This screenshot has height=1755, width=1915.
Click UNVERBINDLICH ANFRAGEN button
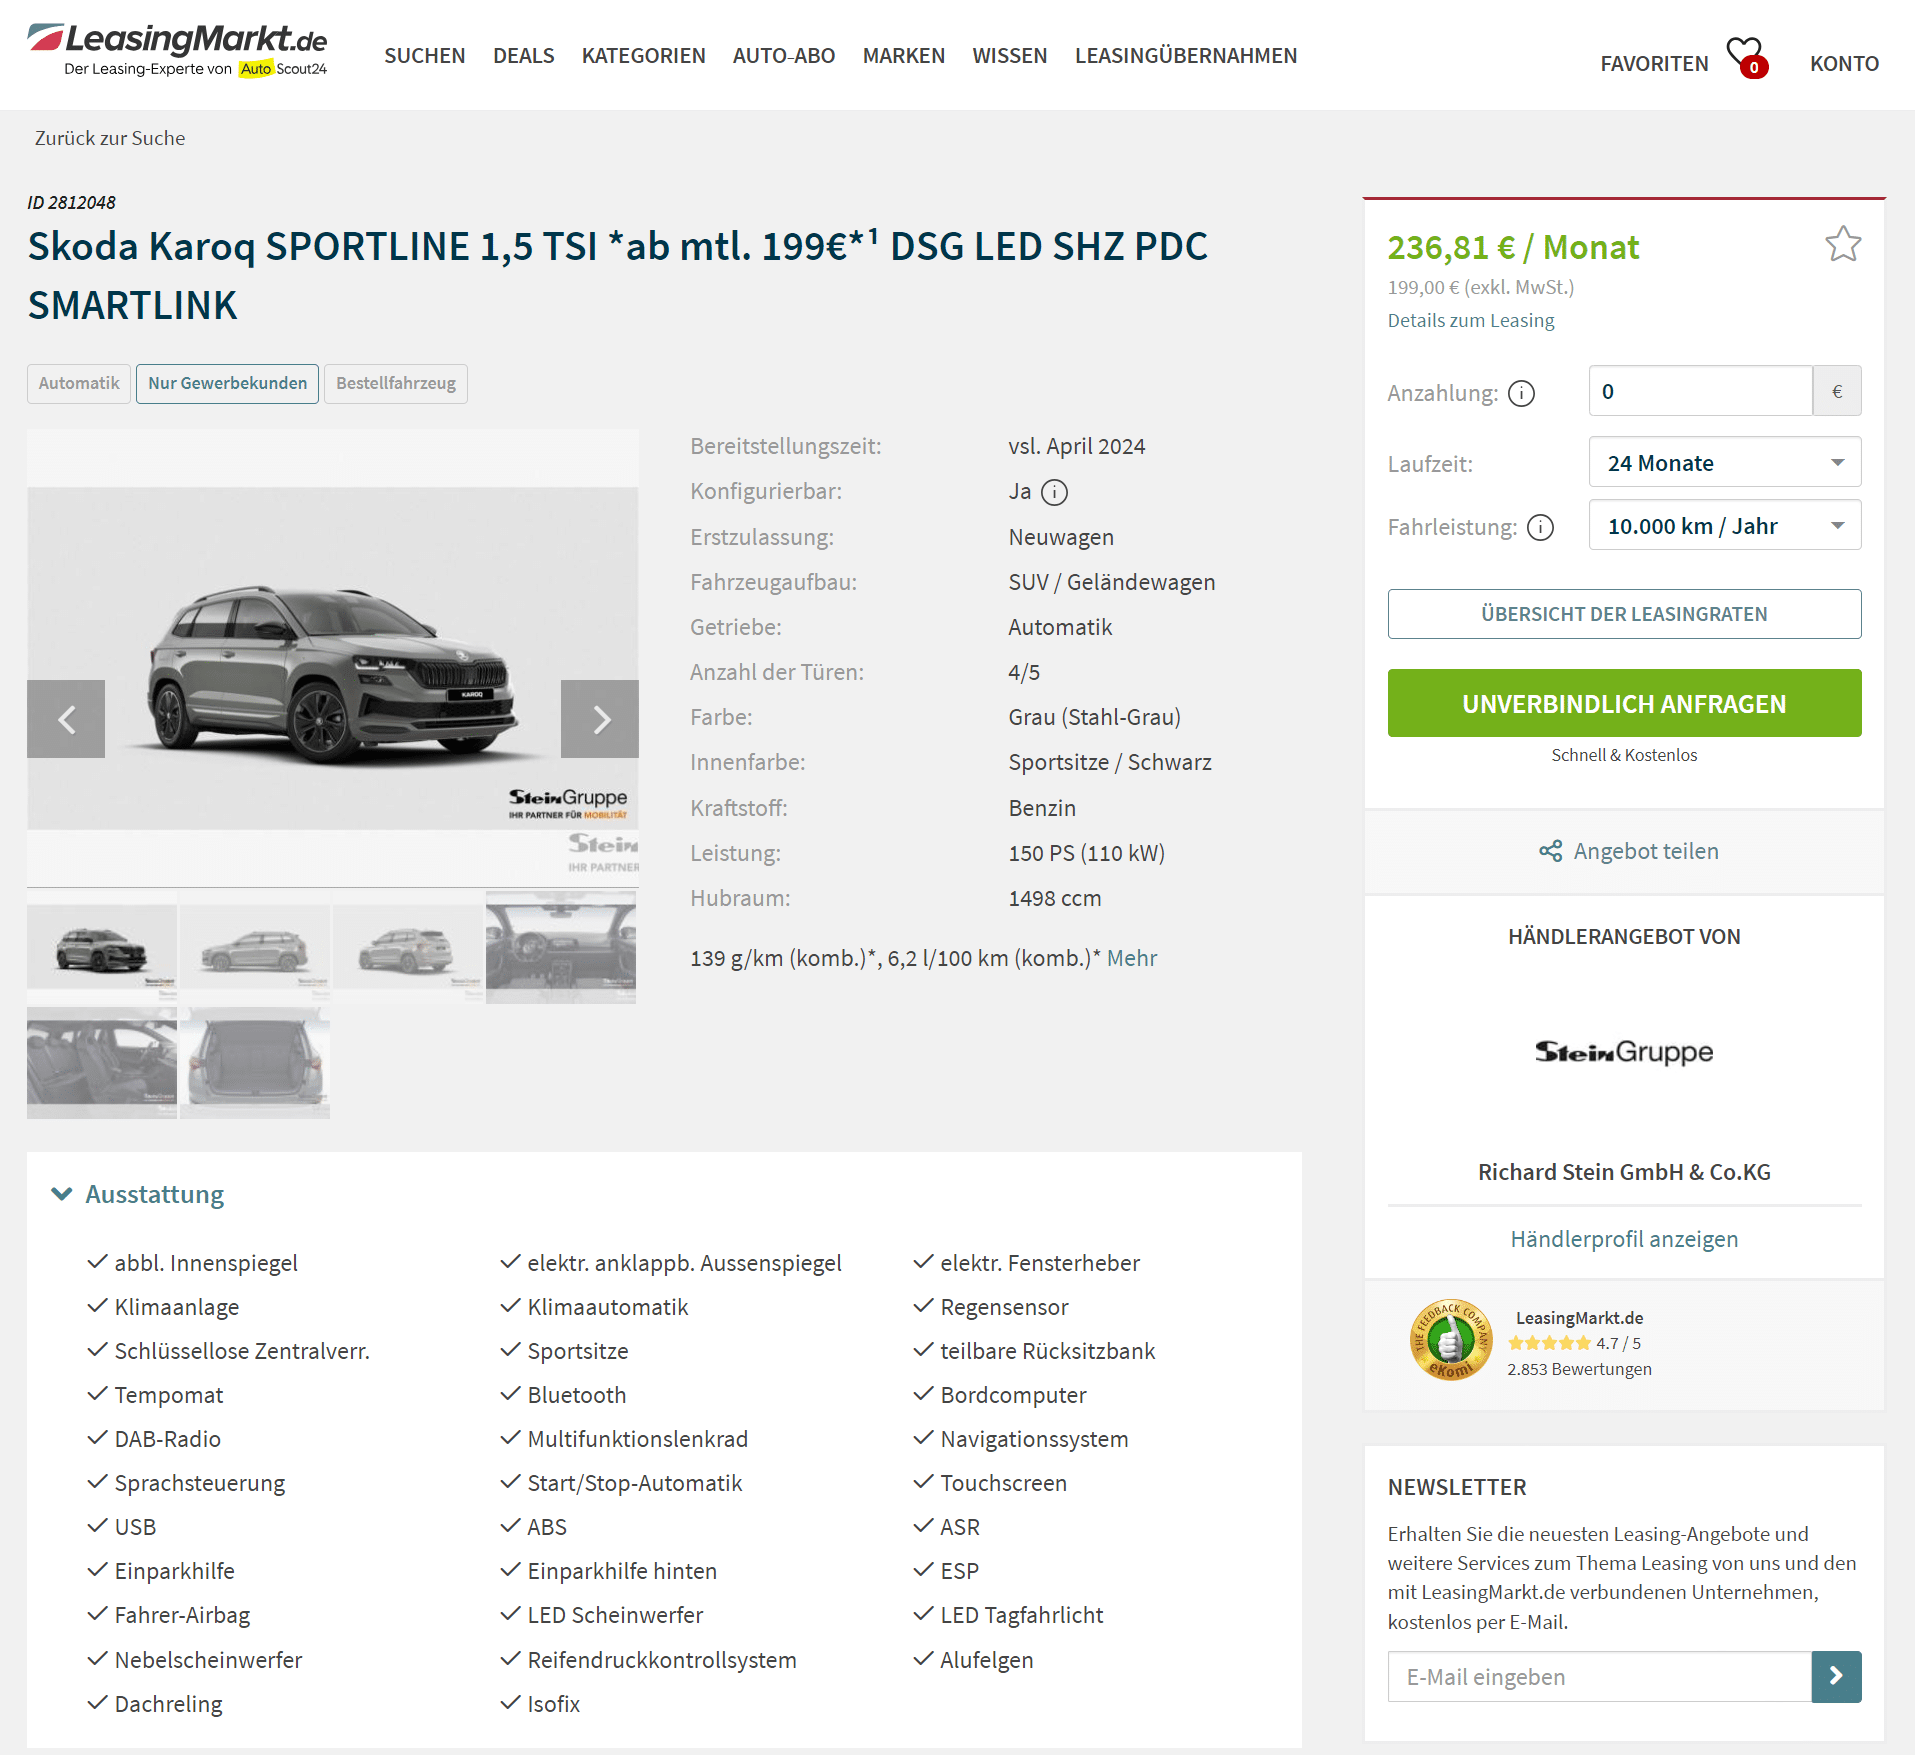pyautogui.click(x=1624, y=703)
